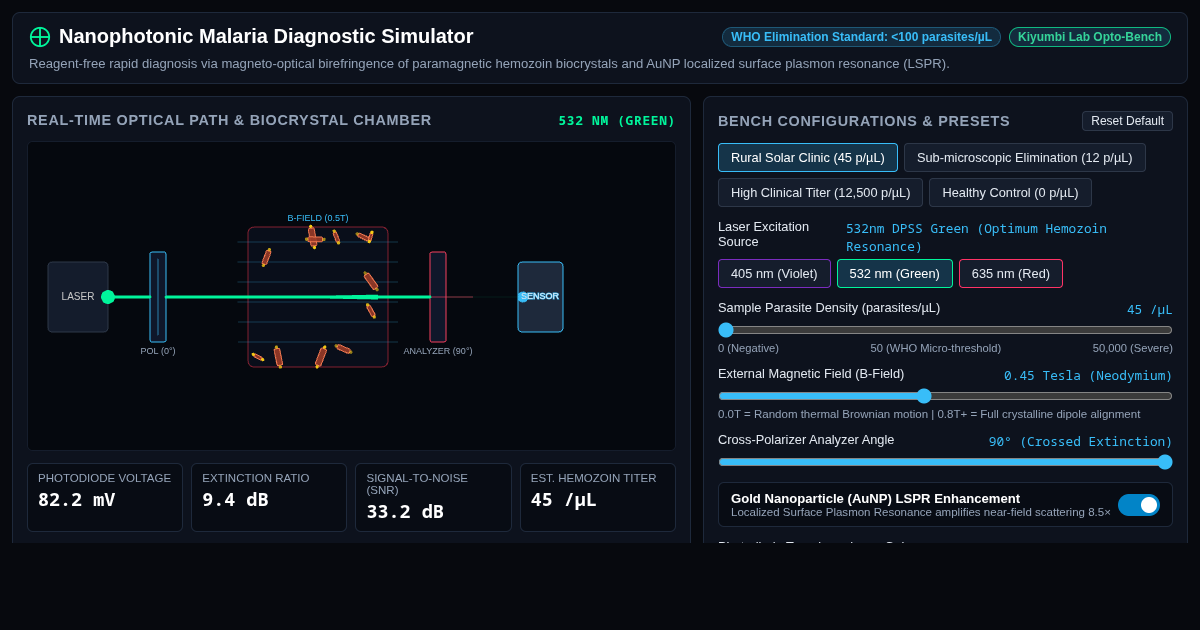Click the Photodiode Voltage 82.2 mV readout
The height and width of the screenshot is (630, 1200).
(x=105, y=497)
